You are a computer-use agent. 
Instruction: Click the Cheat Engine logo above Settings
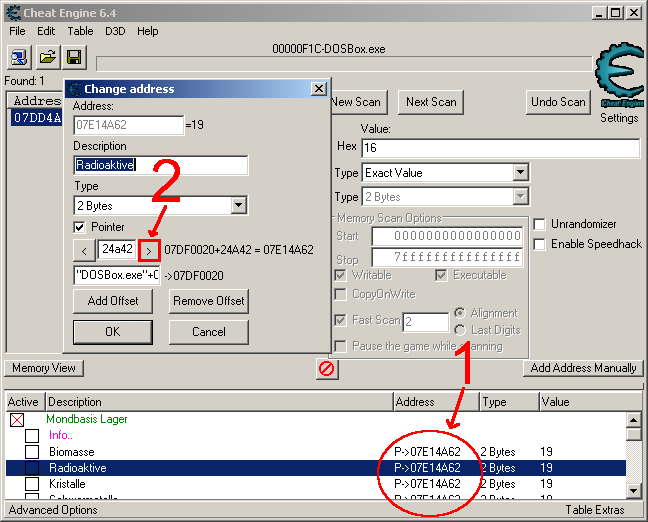click(x=619, y=74)
